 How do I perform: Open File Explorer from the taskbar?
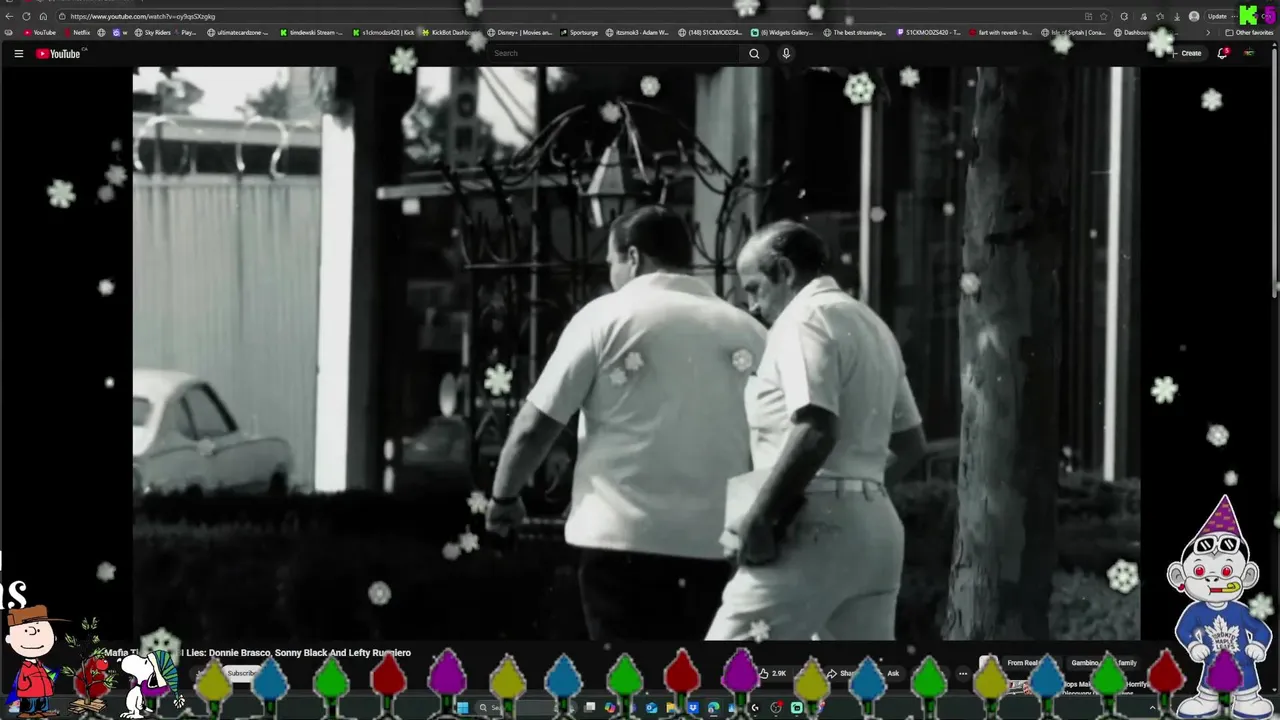coord(672,708)
